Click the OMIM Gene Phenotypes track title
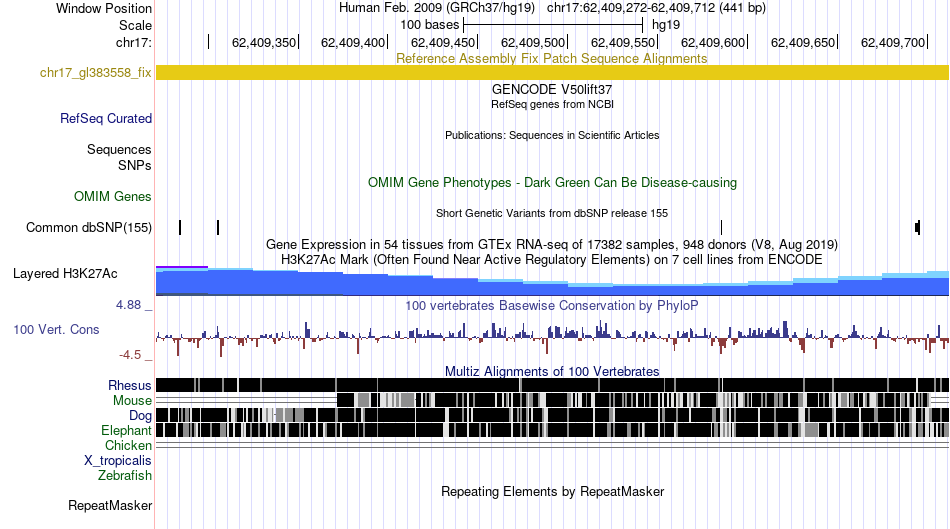 [552, 182]
